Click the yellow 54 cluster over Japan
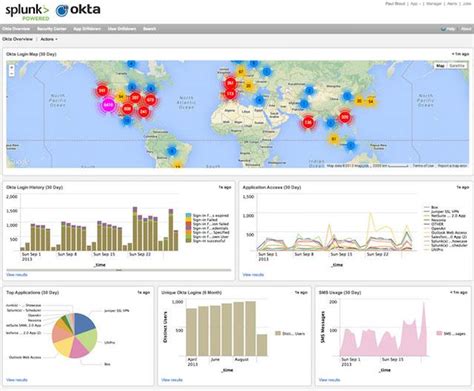This screenshot has height=391, width=474. [370, 101]
